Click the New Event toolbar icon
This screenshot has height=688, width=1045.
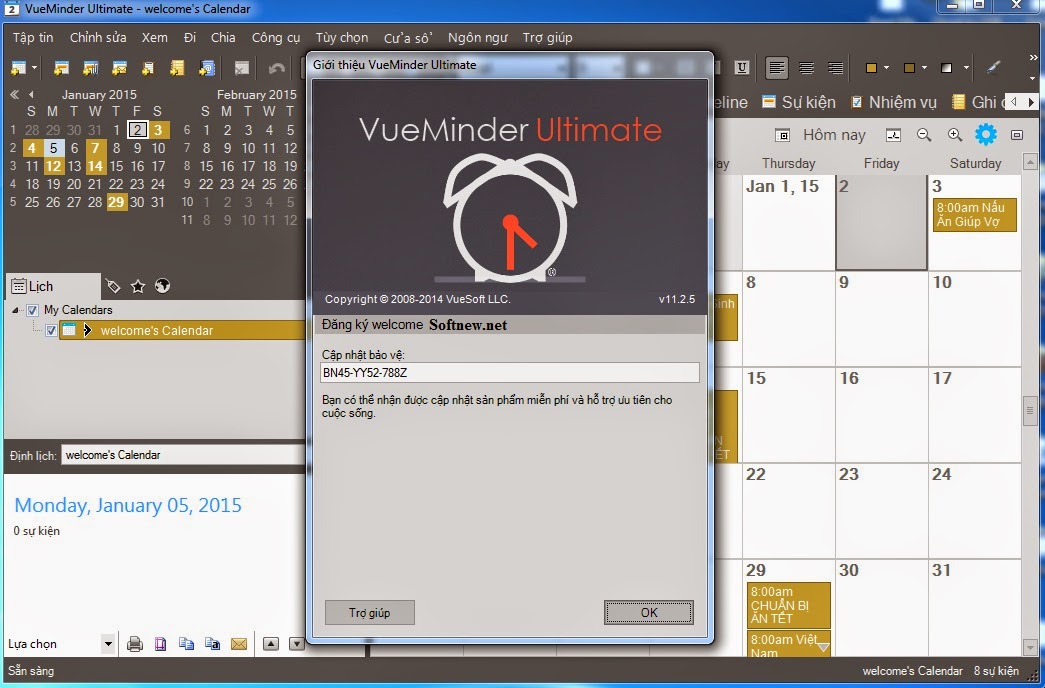[x=61, y=68]
